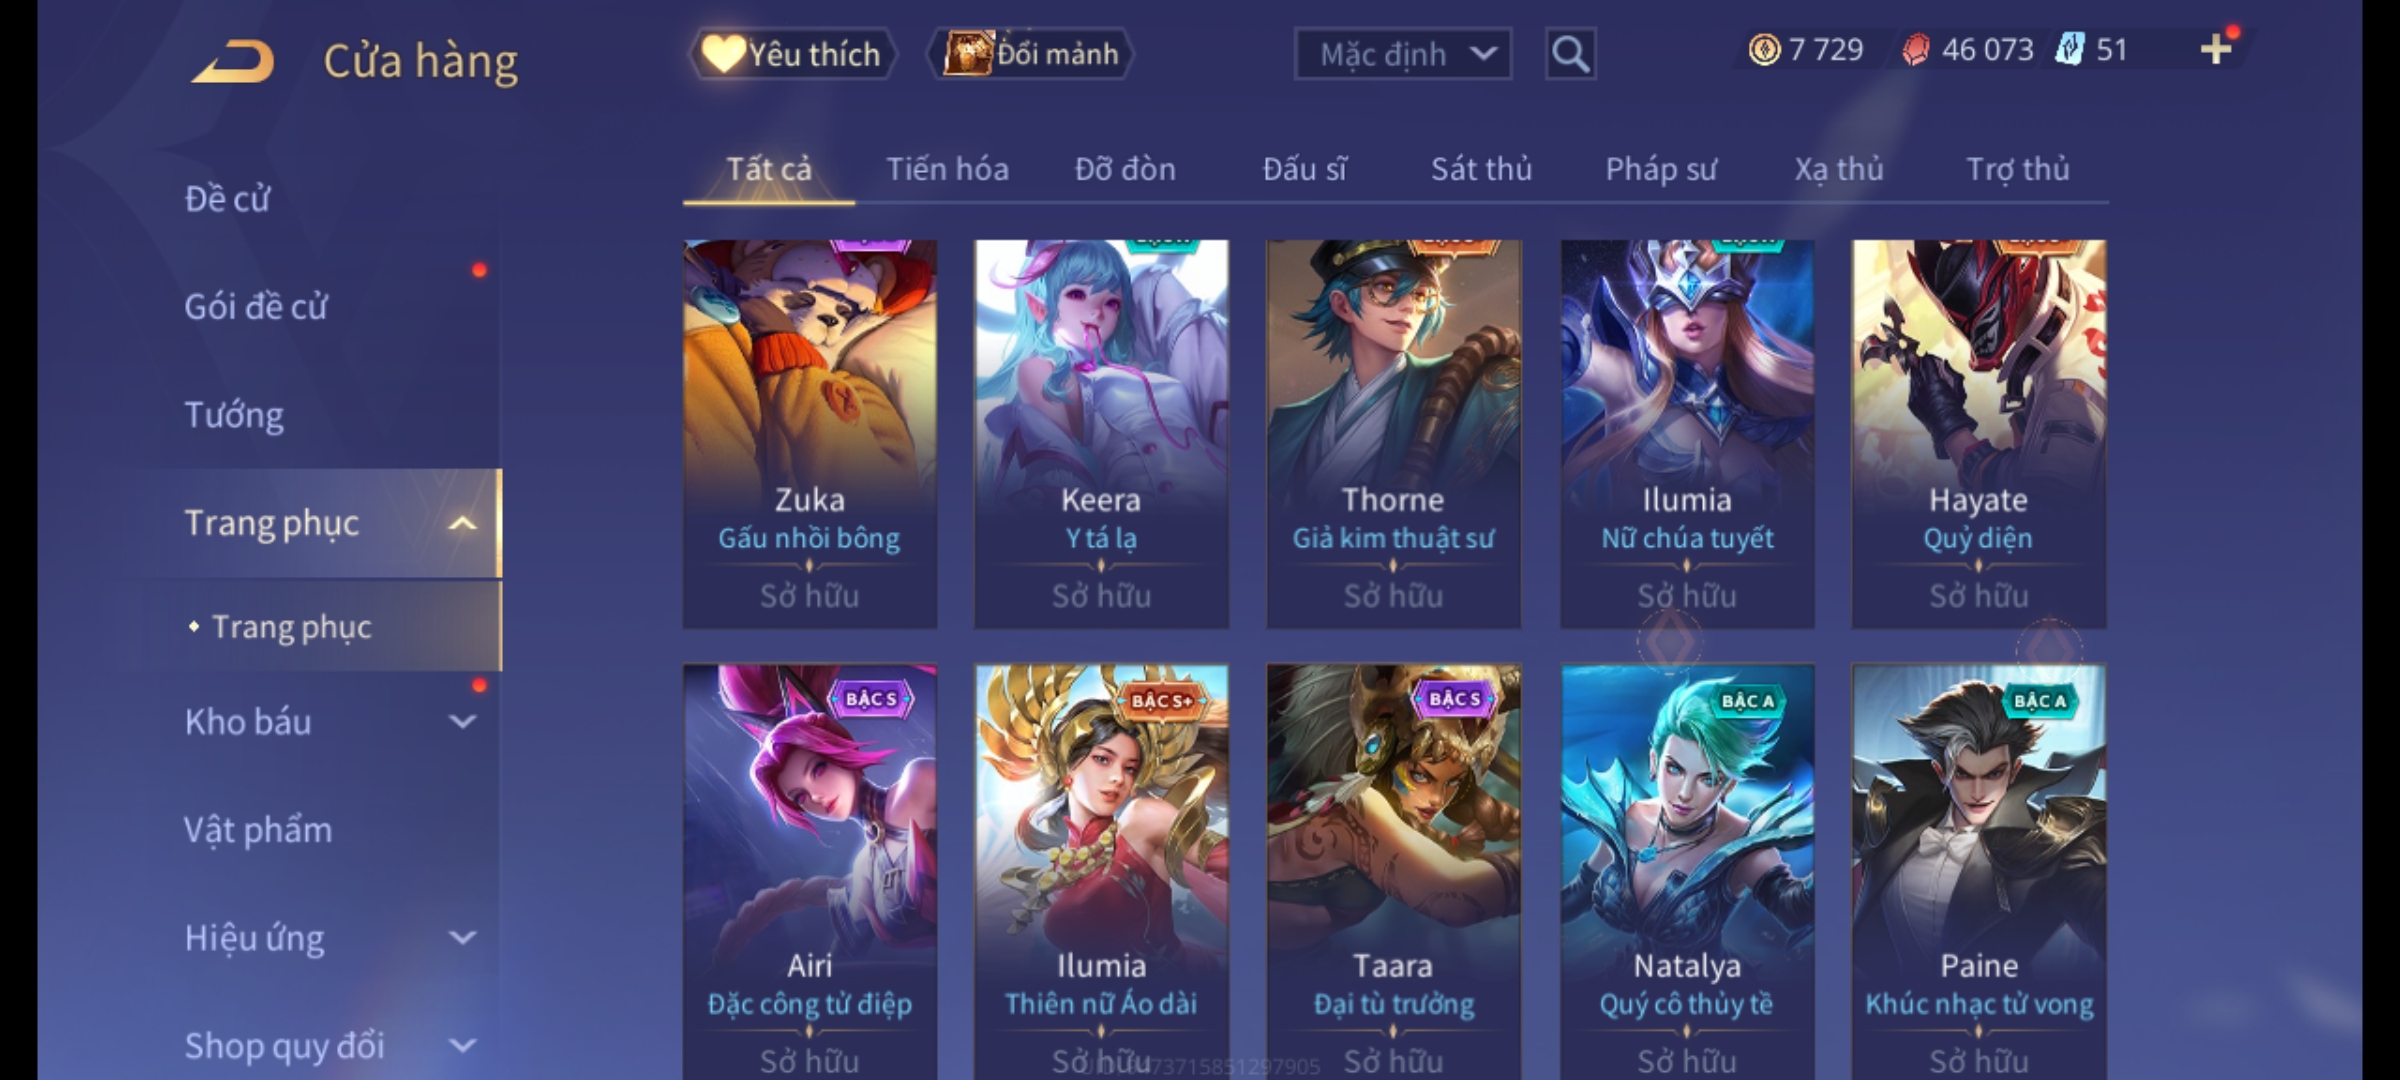2400x1080 pixels.
Task: Select the Hayate Quỷ diện skin card
Action: 1979,433
